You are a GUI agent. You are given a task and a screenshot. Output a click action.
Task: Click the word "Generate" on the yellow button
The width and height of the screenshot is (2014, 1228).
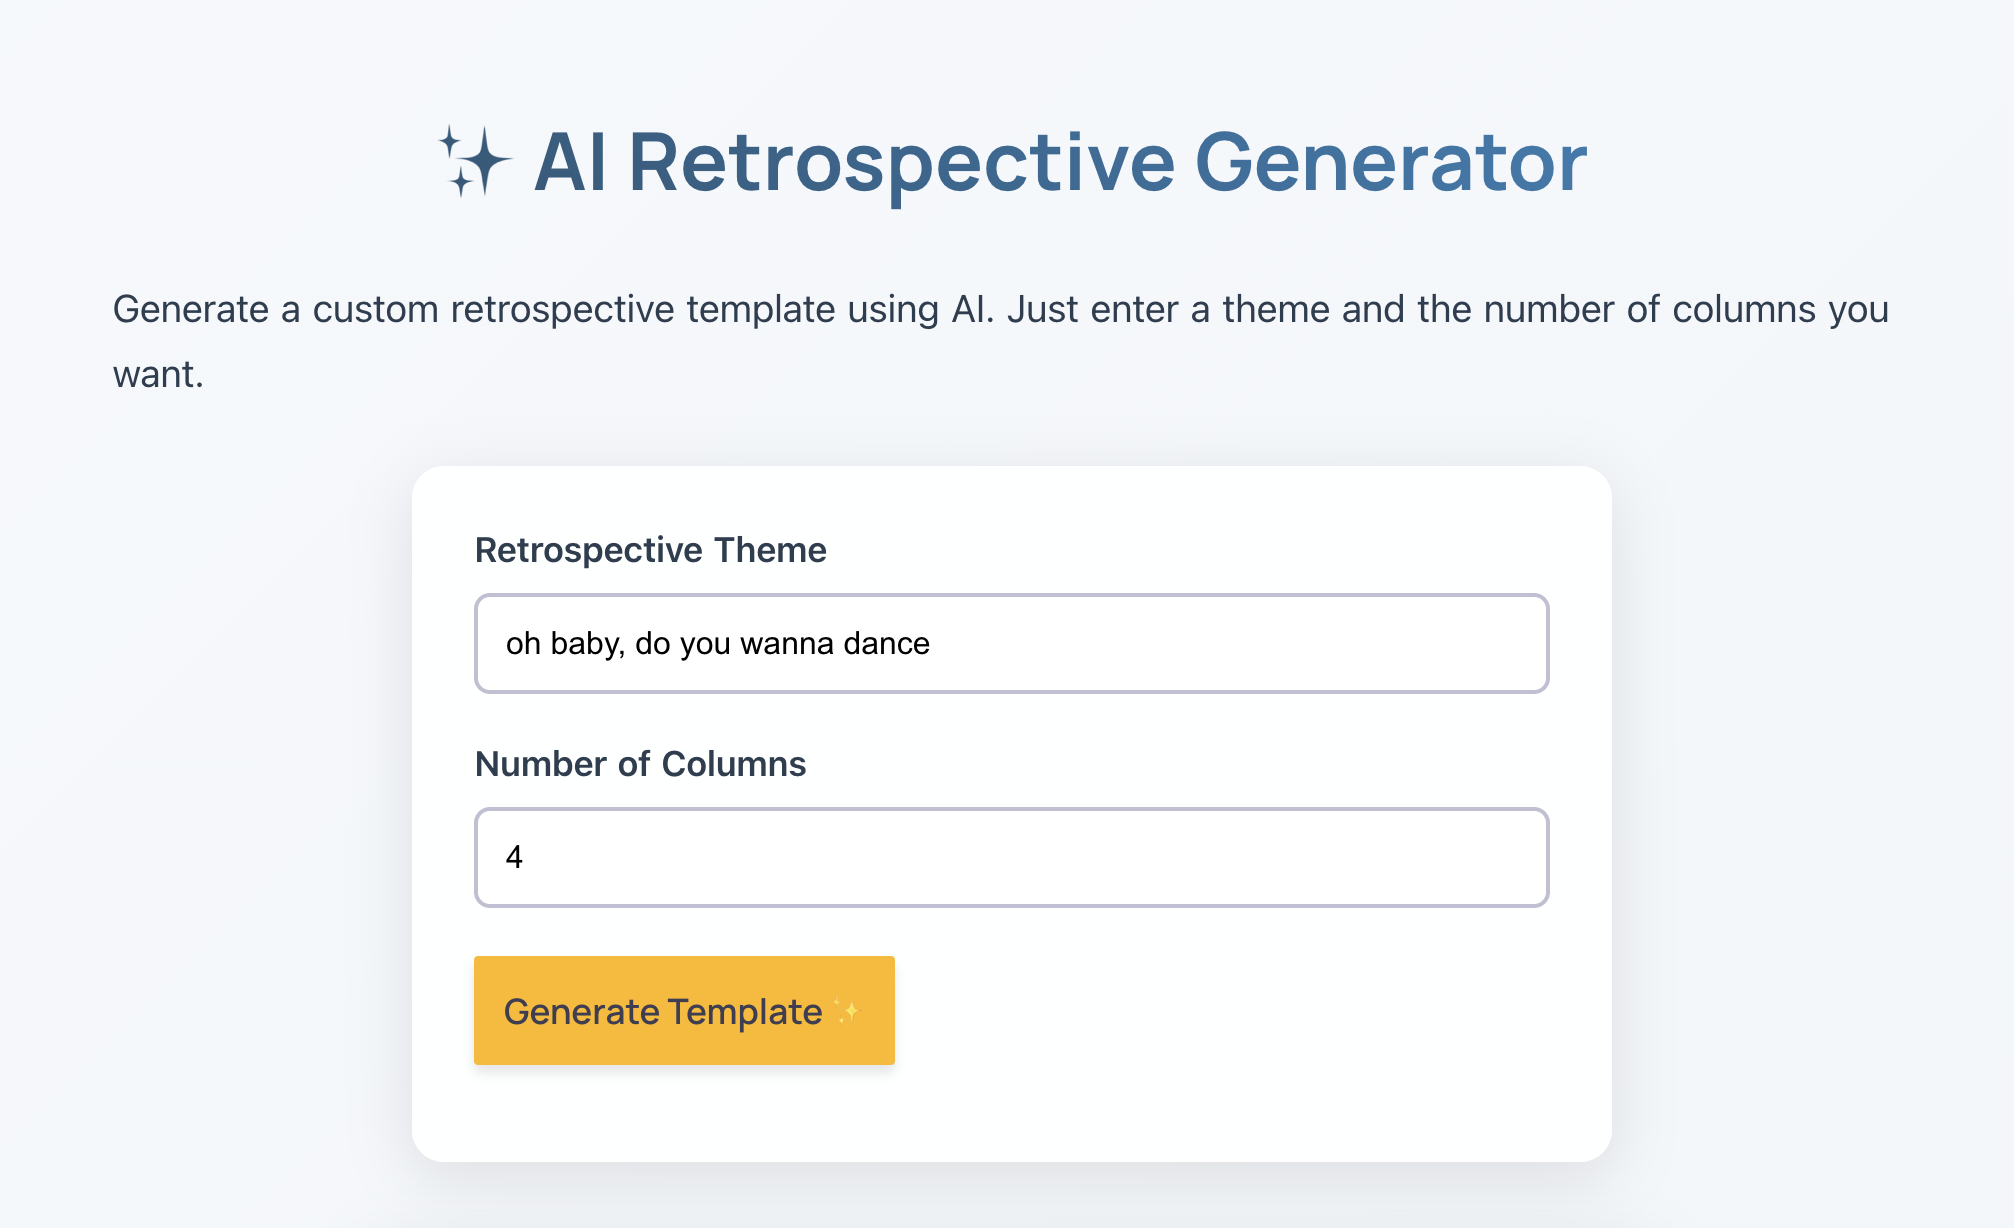pos(581,1012)
